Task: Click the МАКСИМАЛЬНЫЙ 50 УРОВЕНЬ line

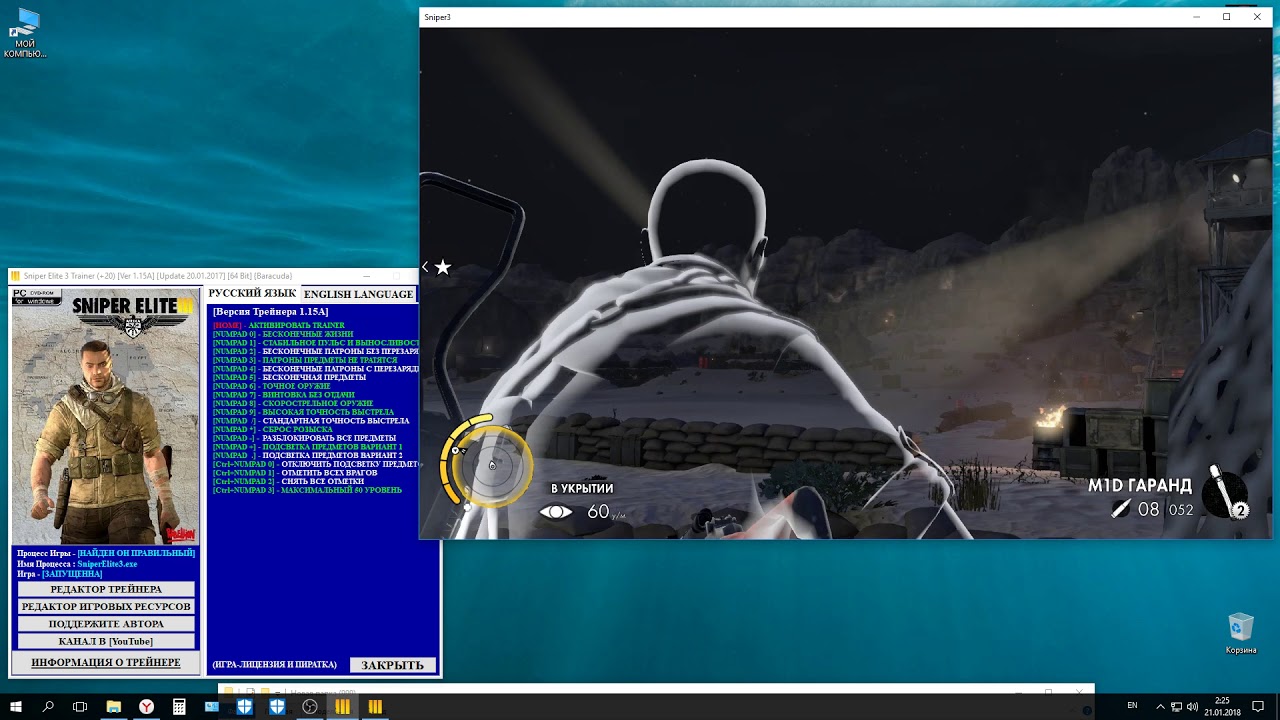Action: pyautogui.click(x=307, y=491)
